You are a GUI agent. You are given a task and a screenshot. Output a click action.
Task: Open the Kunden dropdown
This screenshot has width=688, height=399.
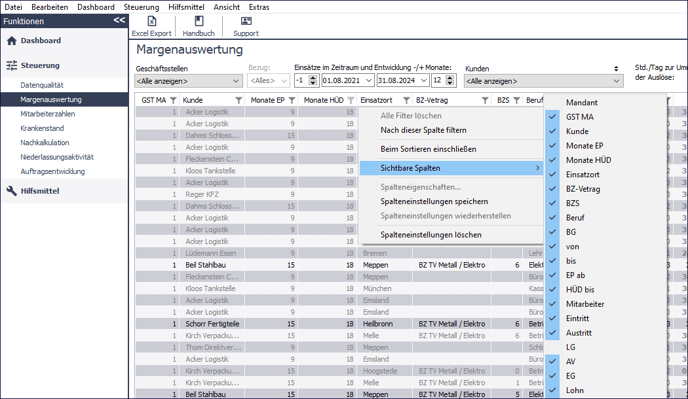pyautogui.click(x=544, y=81)
